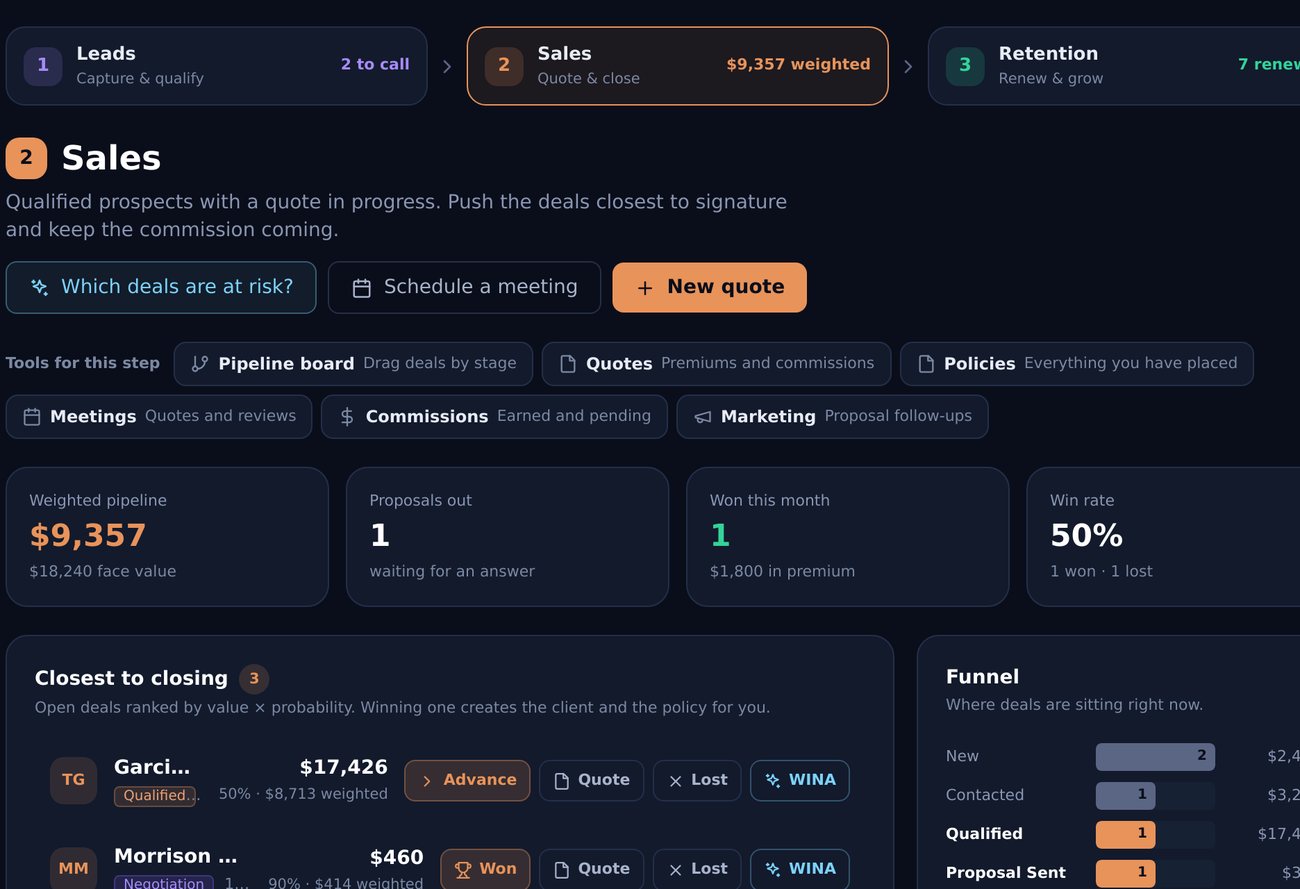
Task: Click the chevron between Leads and Sales
Action: pos(447,67)
